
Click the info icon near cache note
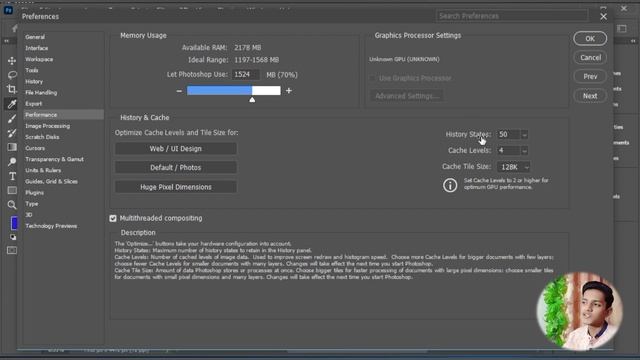click(450, 185)
